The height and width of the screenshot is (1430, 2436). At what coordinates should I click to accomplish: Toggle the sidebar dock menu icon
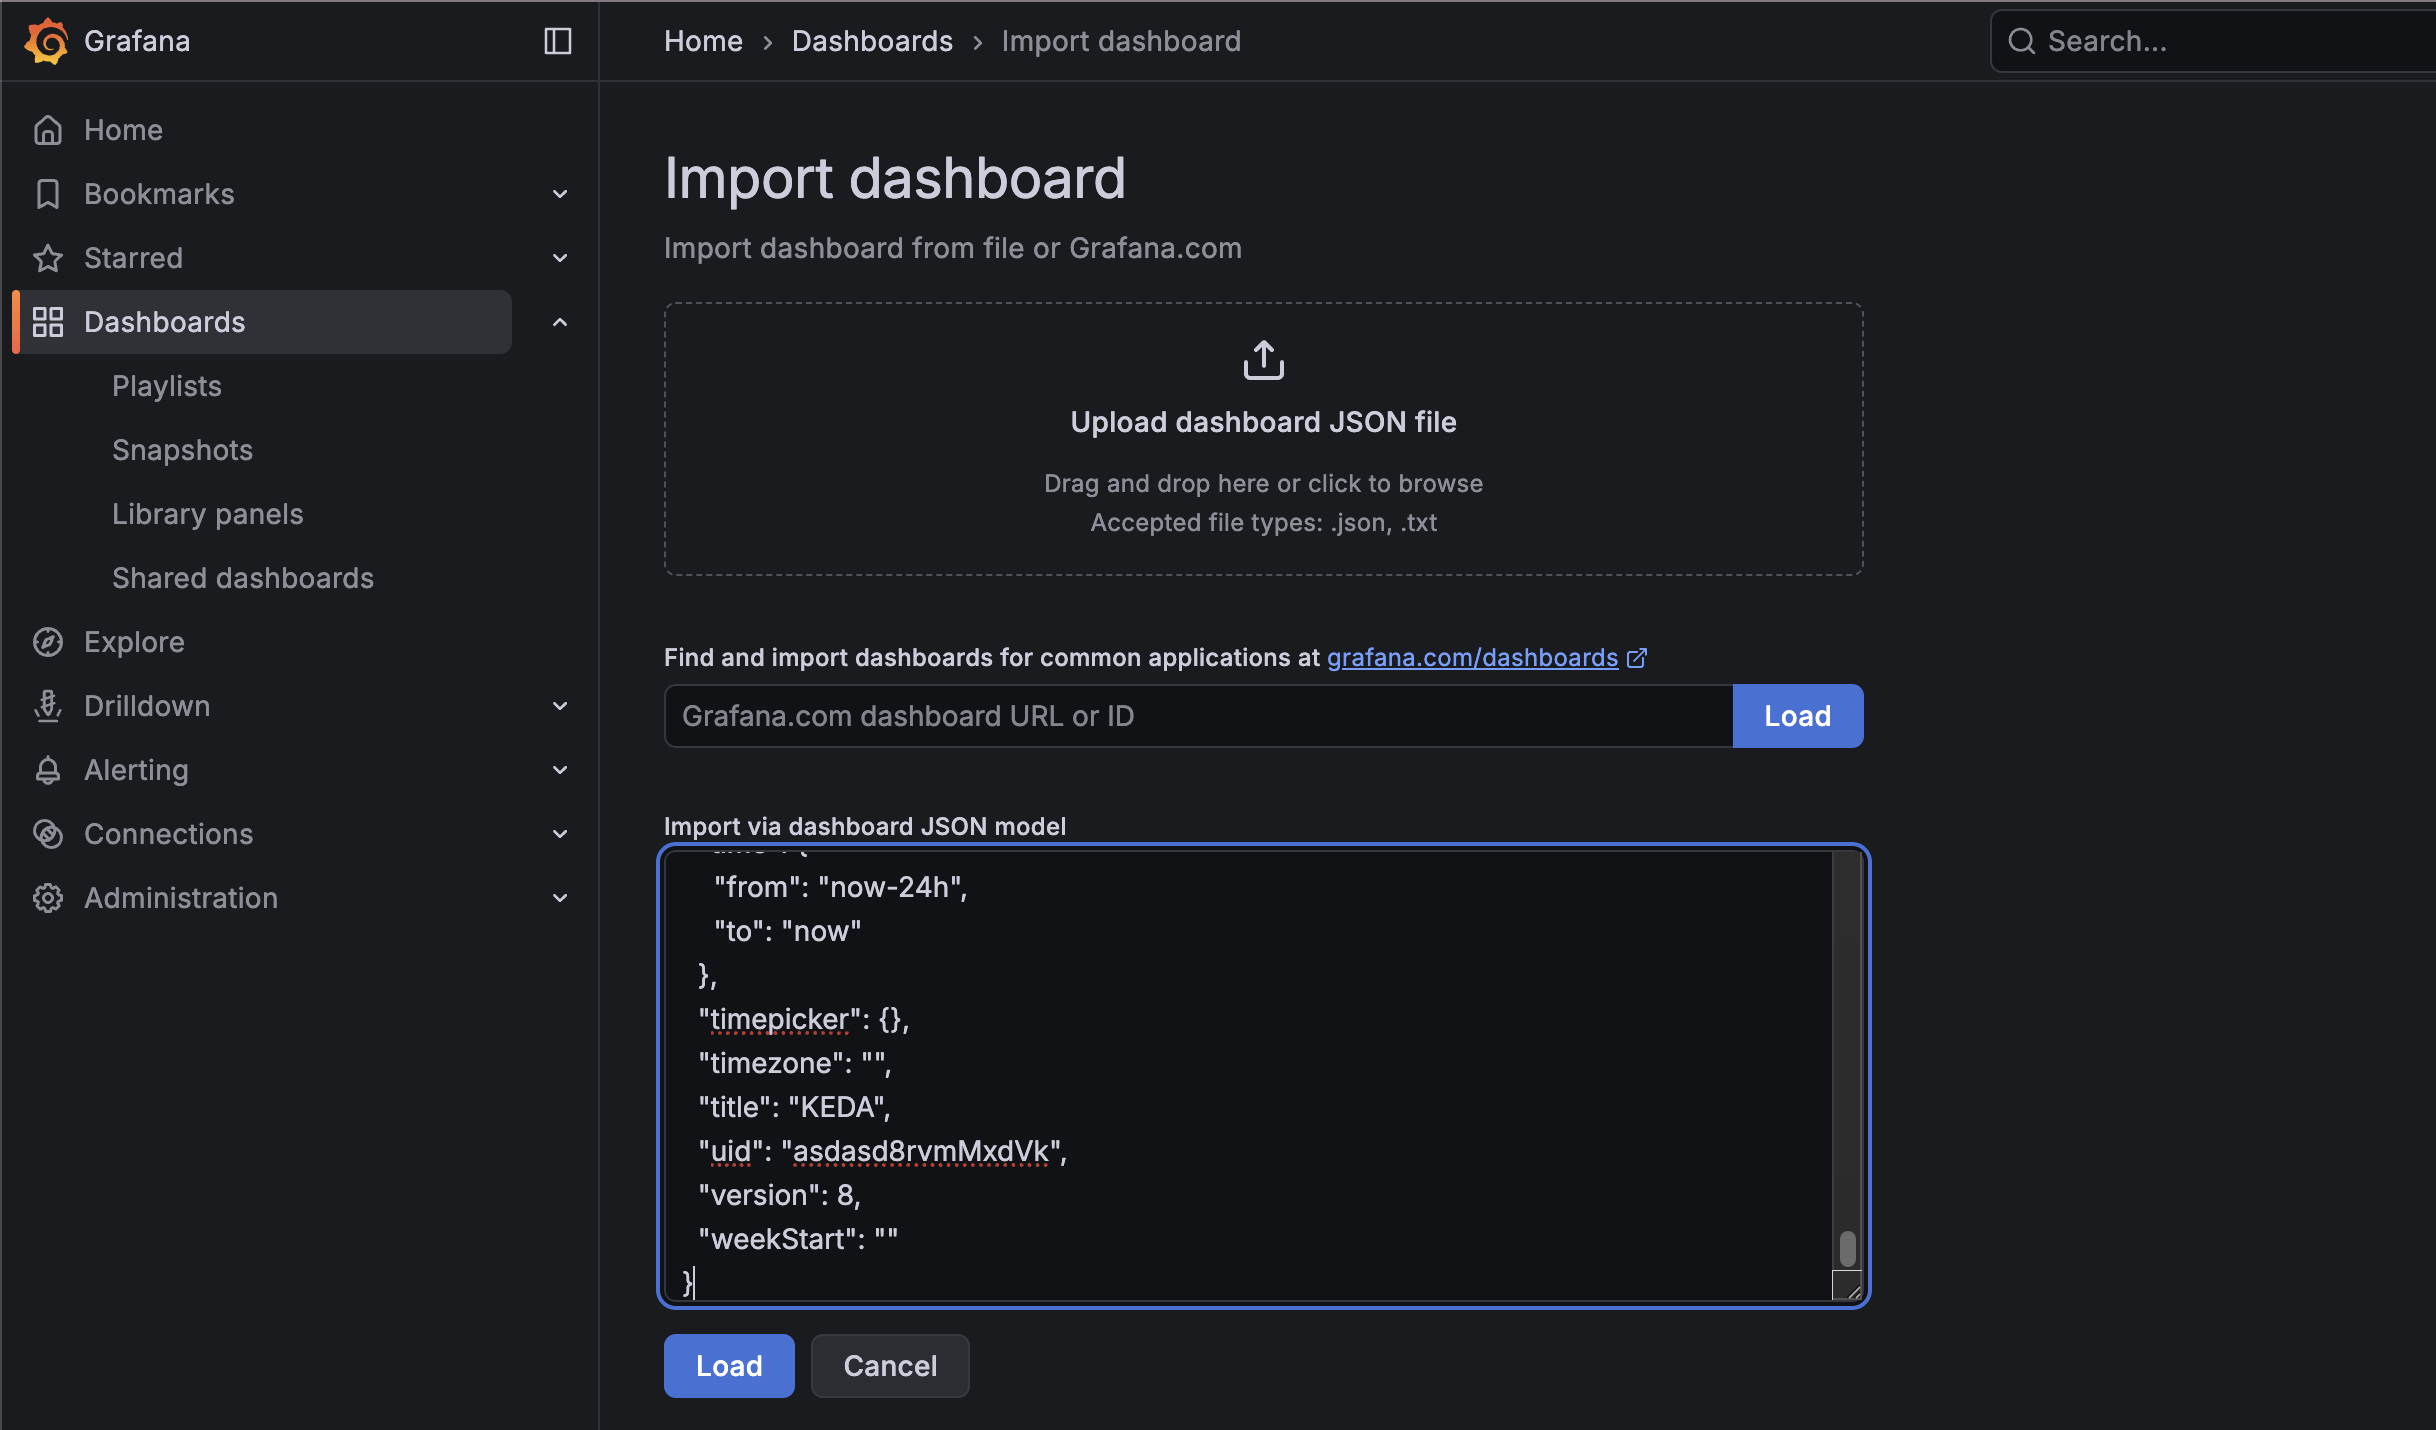(557, 41)
